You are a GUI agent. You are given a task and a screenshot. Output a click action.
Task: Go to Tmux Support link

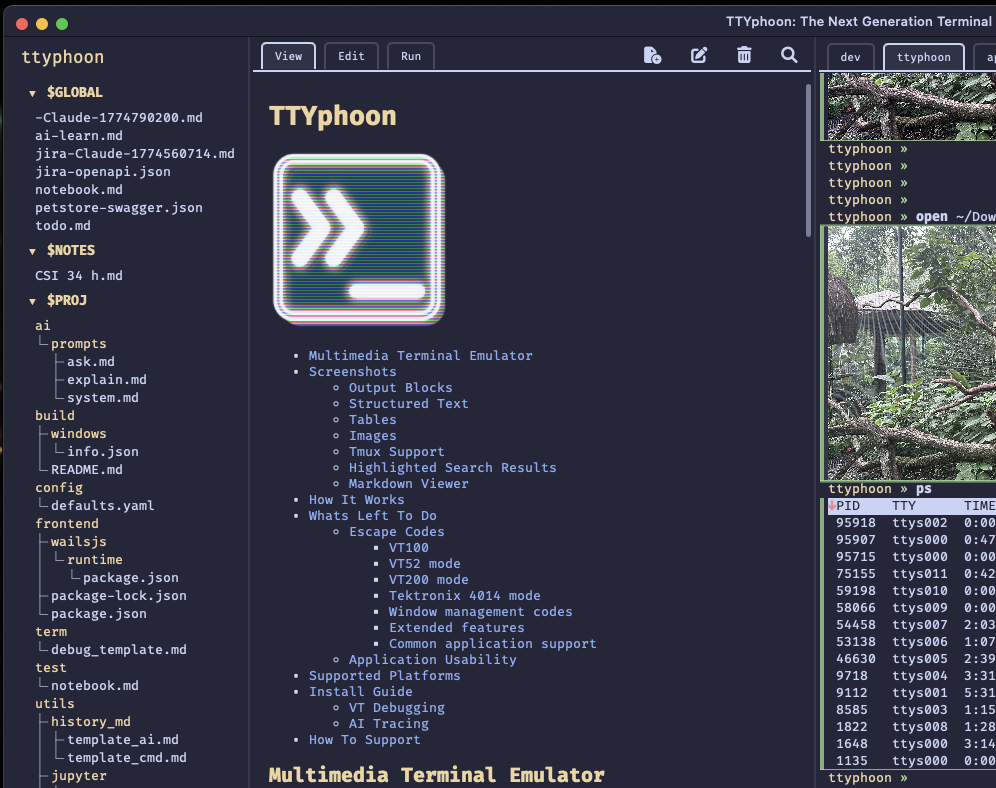[396, 451]
